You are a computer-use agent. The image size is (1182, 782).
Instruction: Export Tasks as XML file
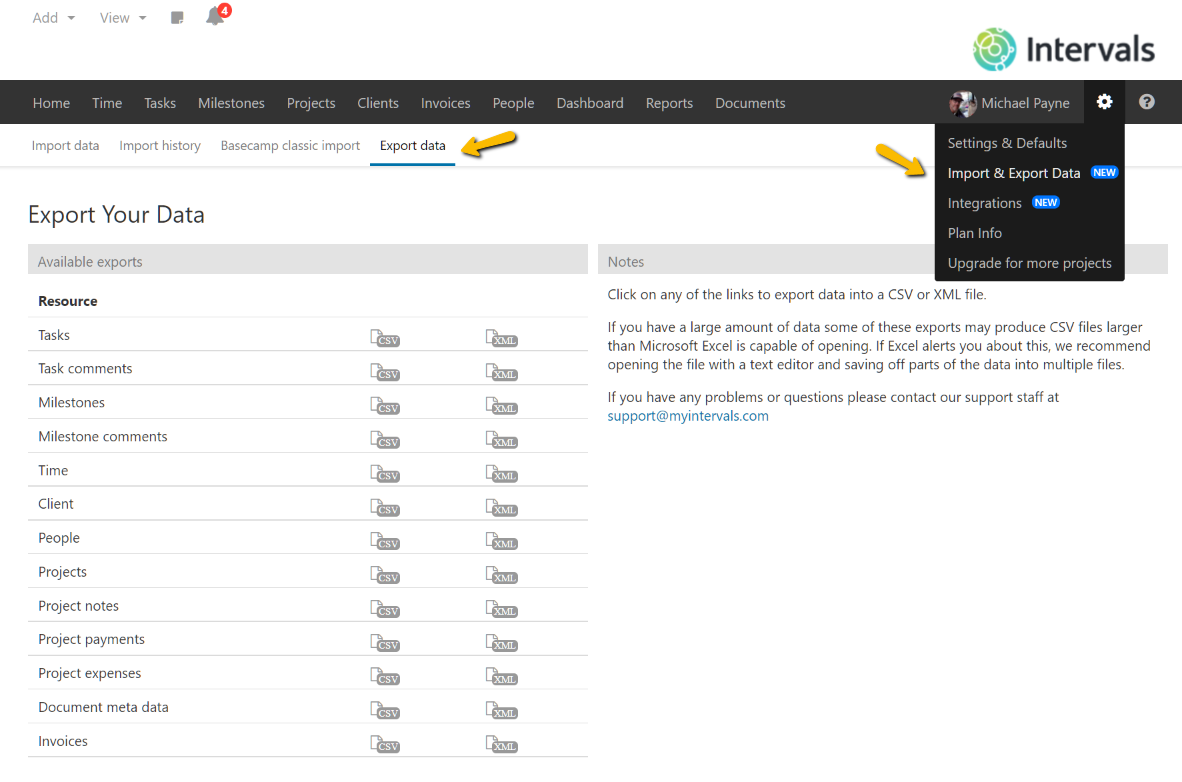click(x=501, y=339)
